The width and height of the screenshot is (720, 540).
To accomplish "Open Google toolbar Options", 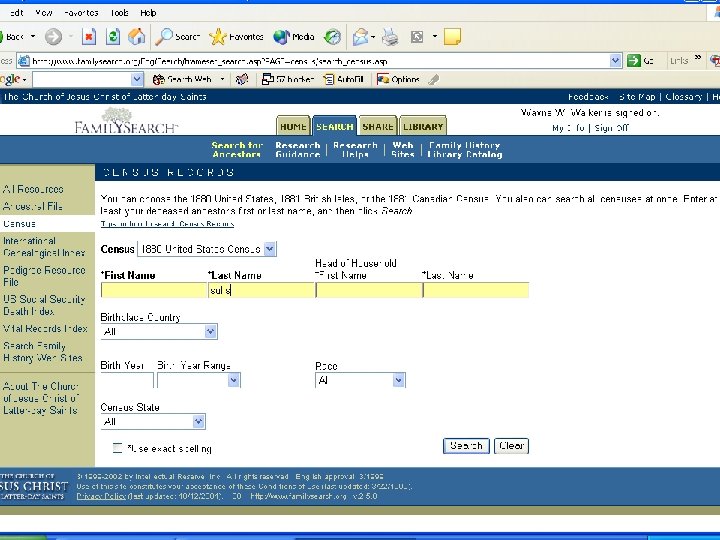I will [x=398, y=79].
